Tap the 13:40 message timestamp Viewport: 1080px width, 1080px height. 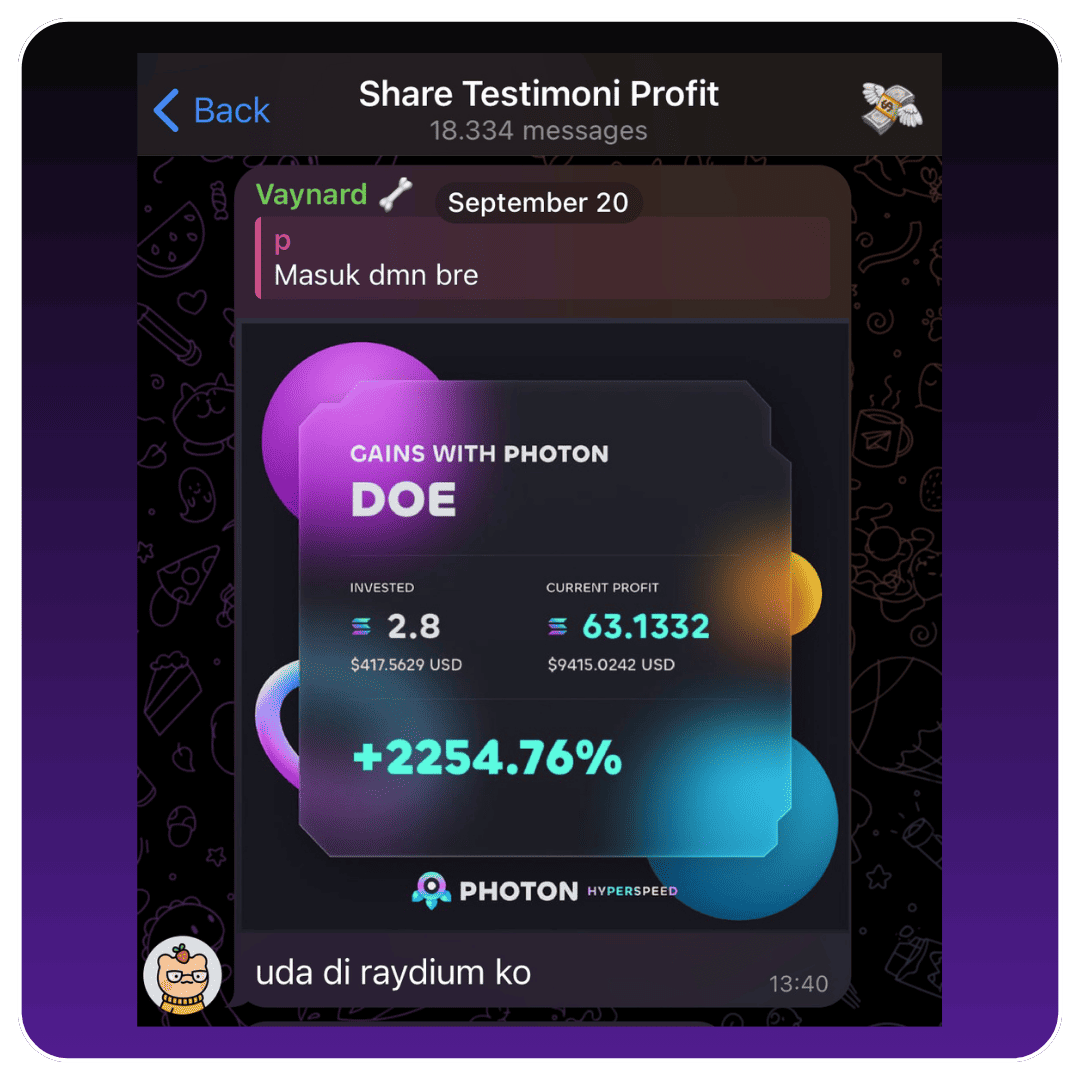798,984
